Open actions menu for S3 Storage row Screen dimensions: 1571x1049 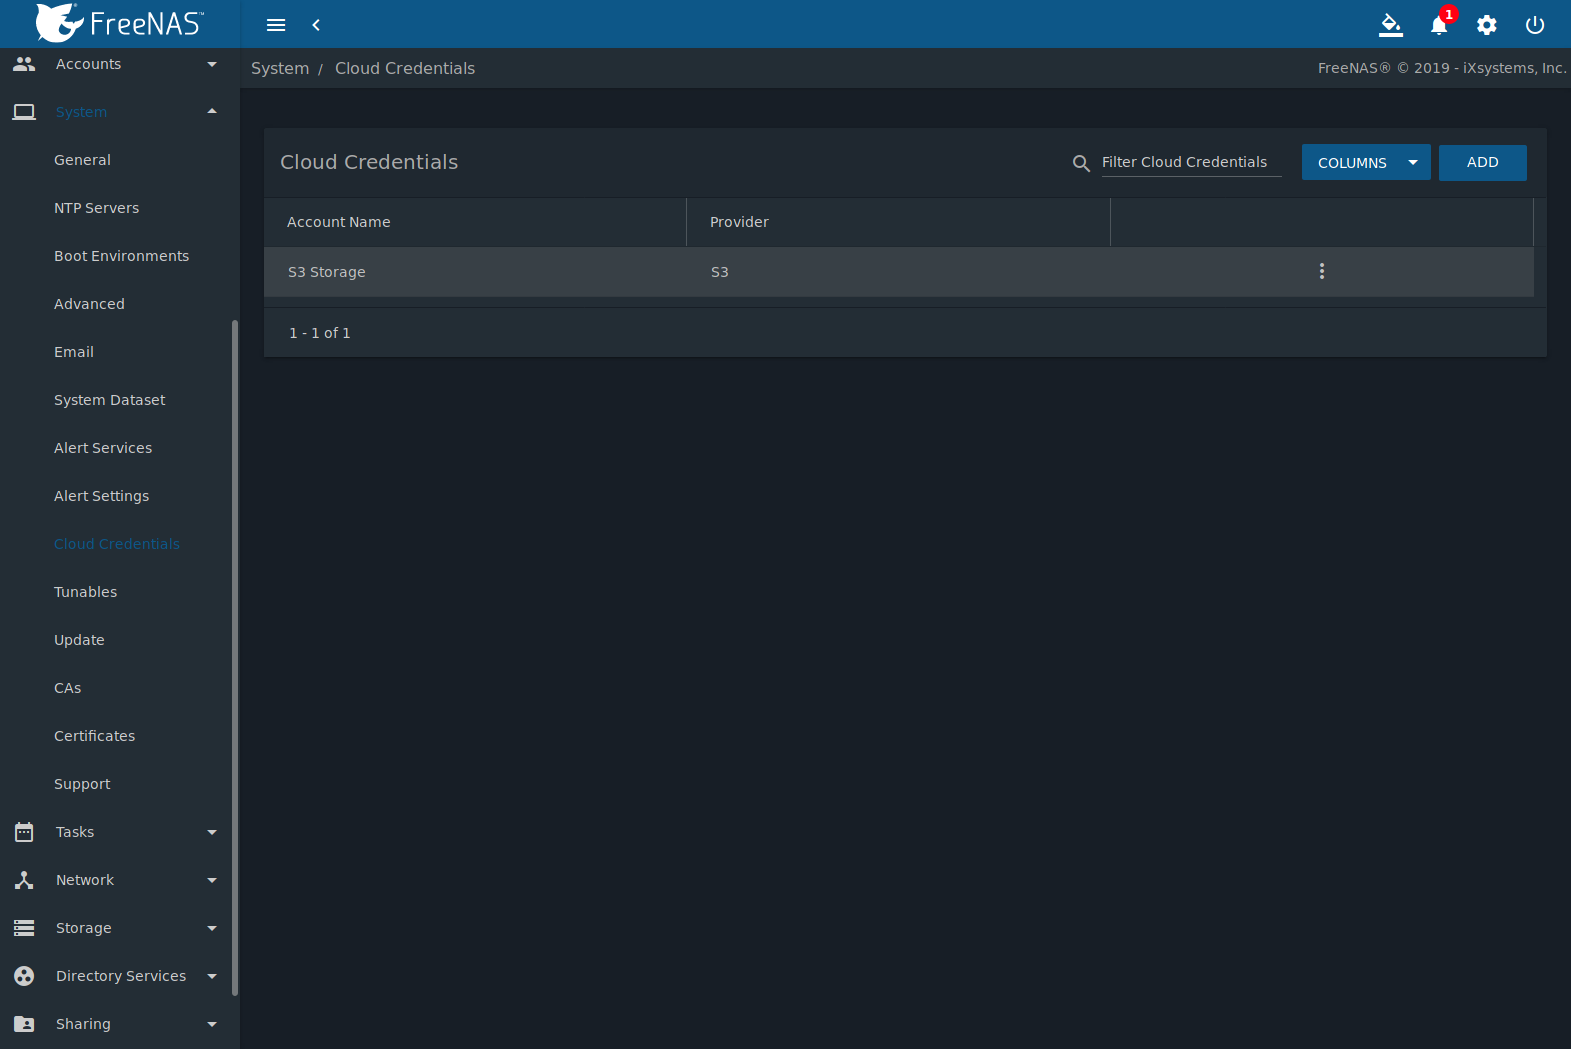1322,271
